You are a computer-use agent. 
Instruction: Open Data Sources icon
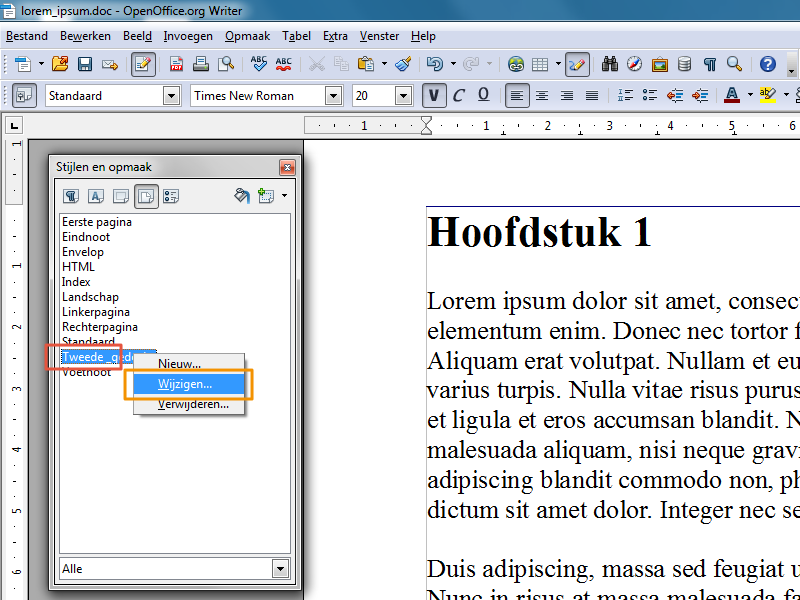(x=684, y=64)
